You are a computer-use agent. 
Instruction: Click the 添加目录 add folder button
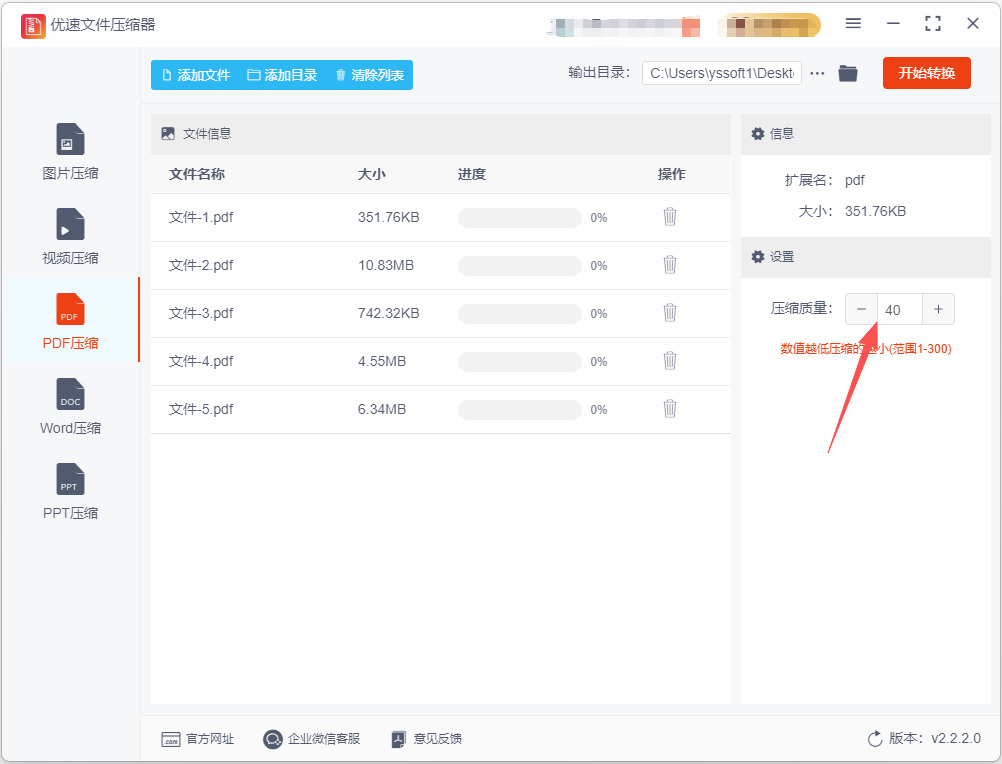[282, 75]
